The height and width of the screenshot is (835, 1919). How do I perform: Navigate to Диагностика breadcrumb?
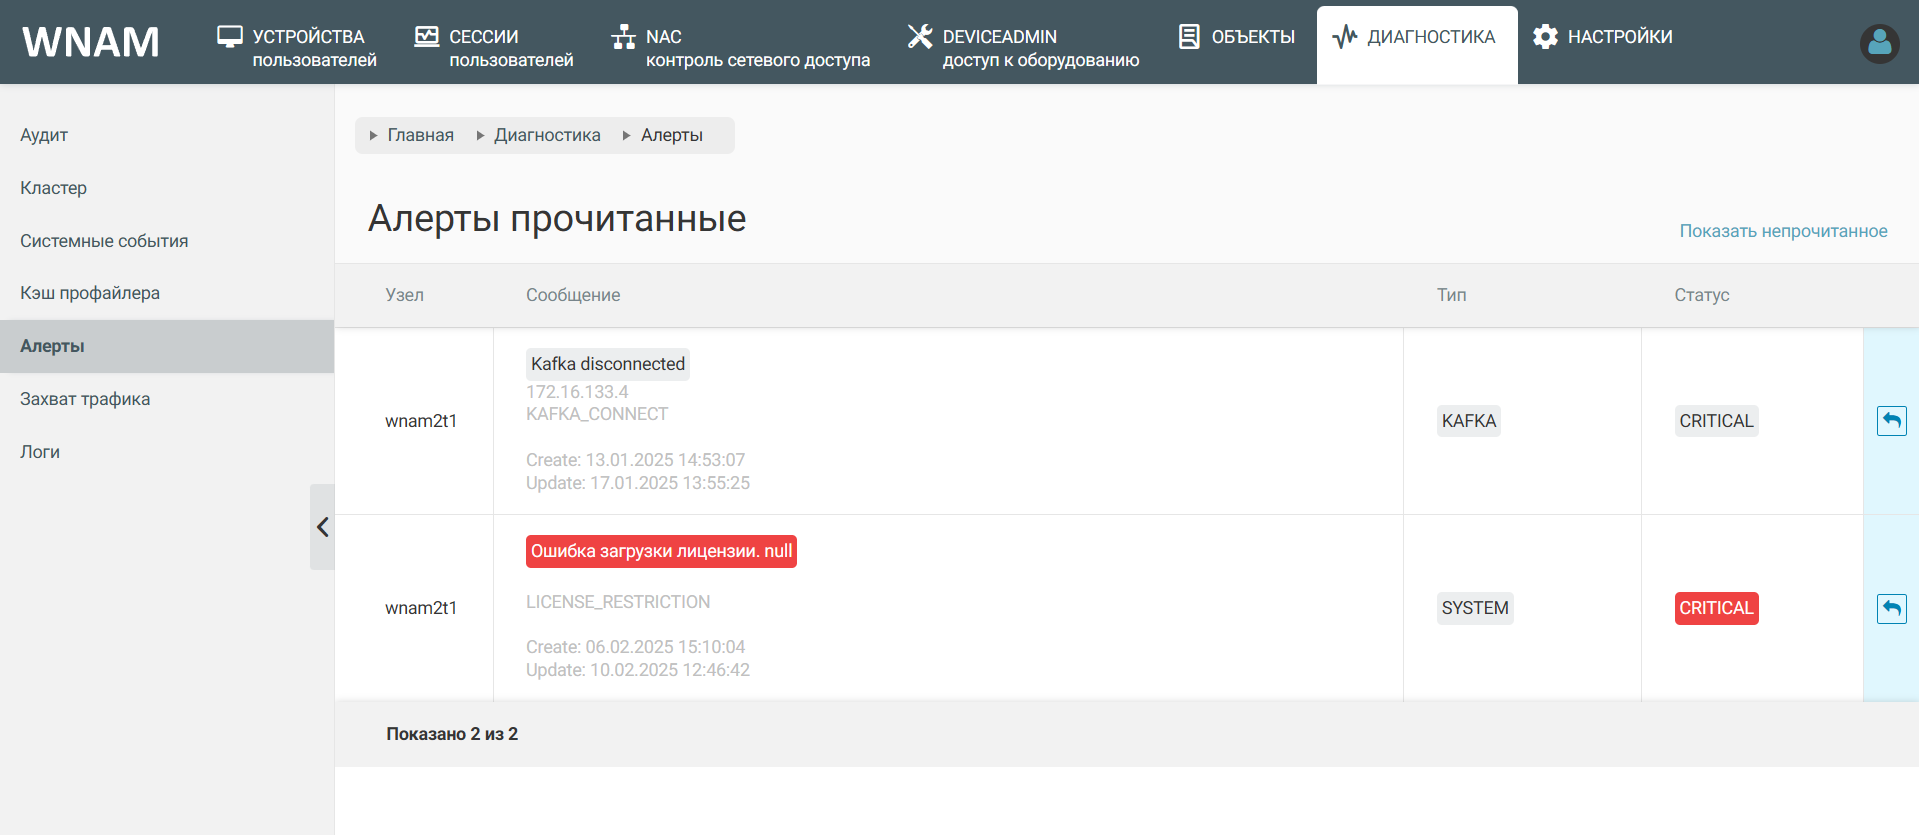click(x=547, y=135)
